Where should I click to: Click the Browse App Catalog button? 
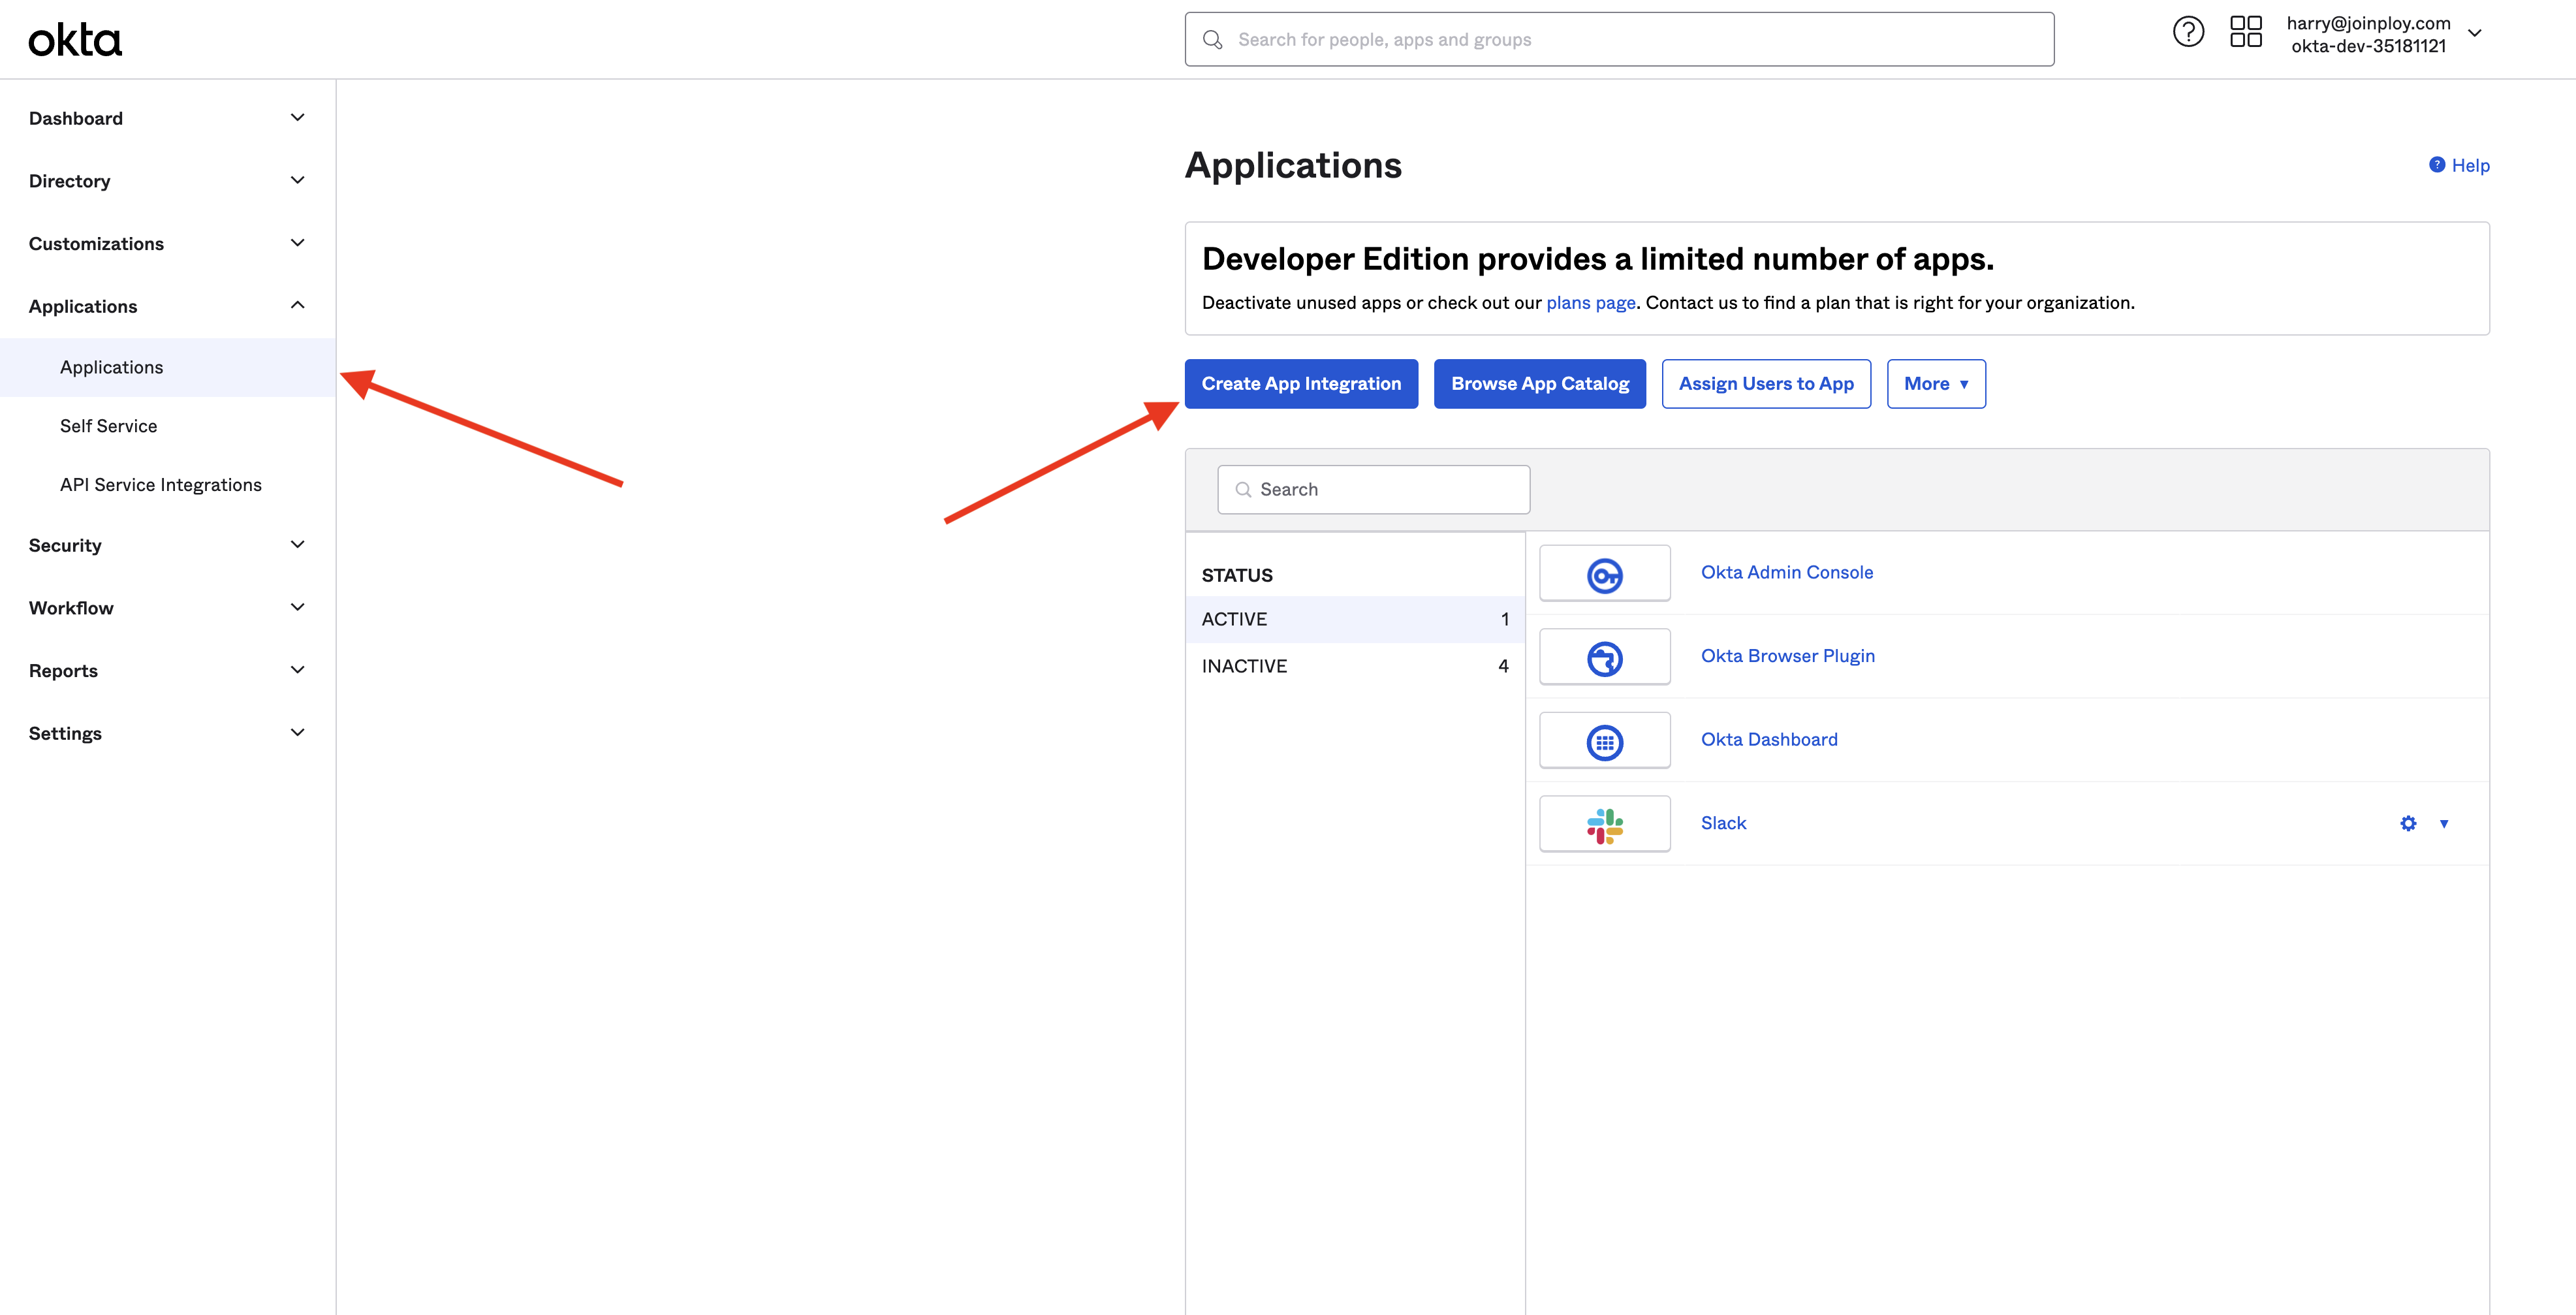point(1539,384)
